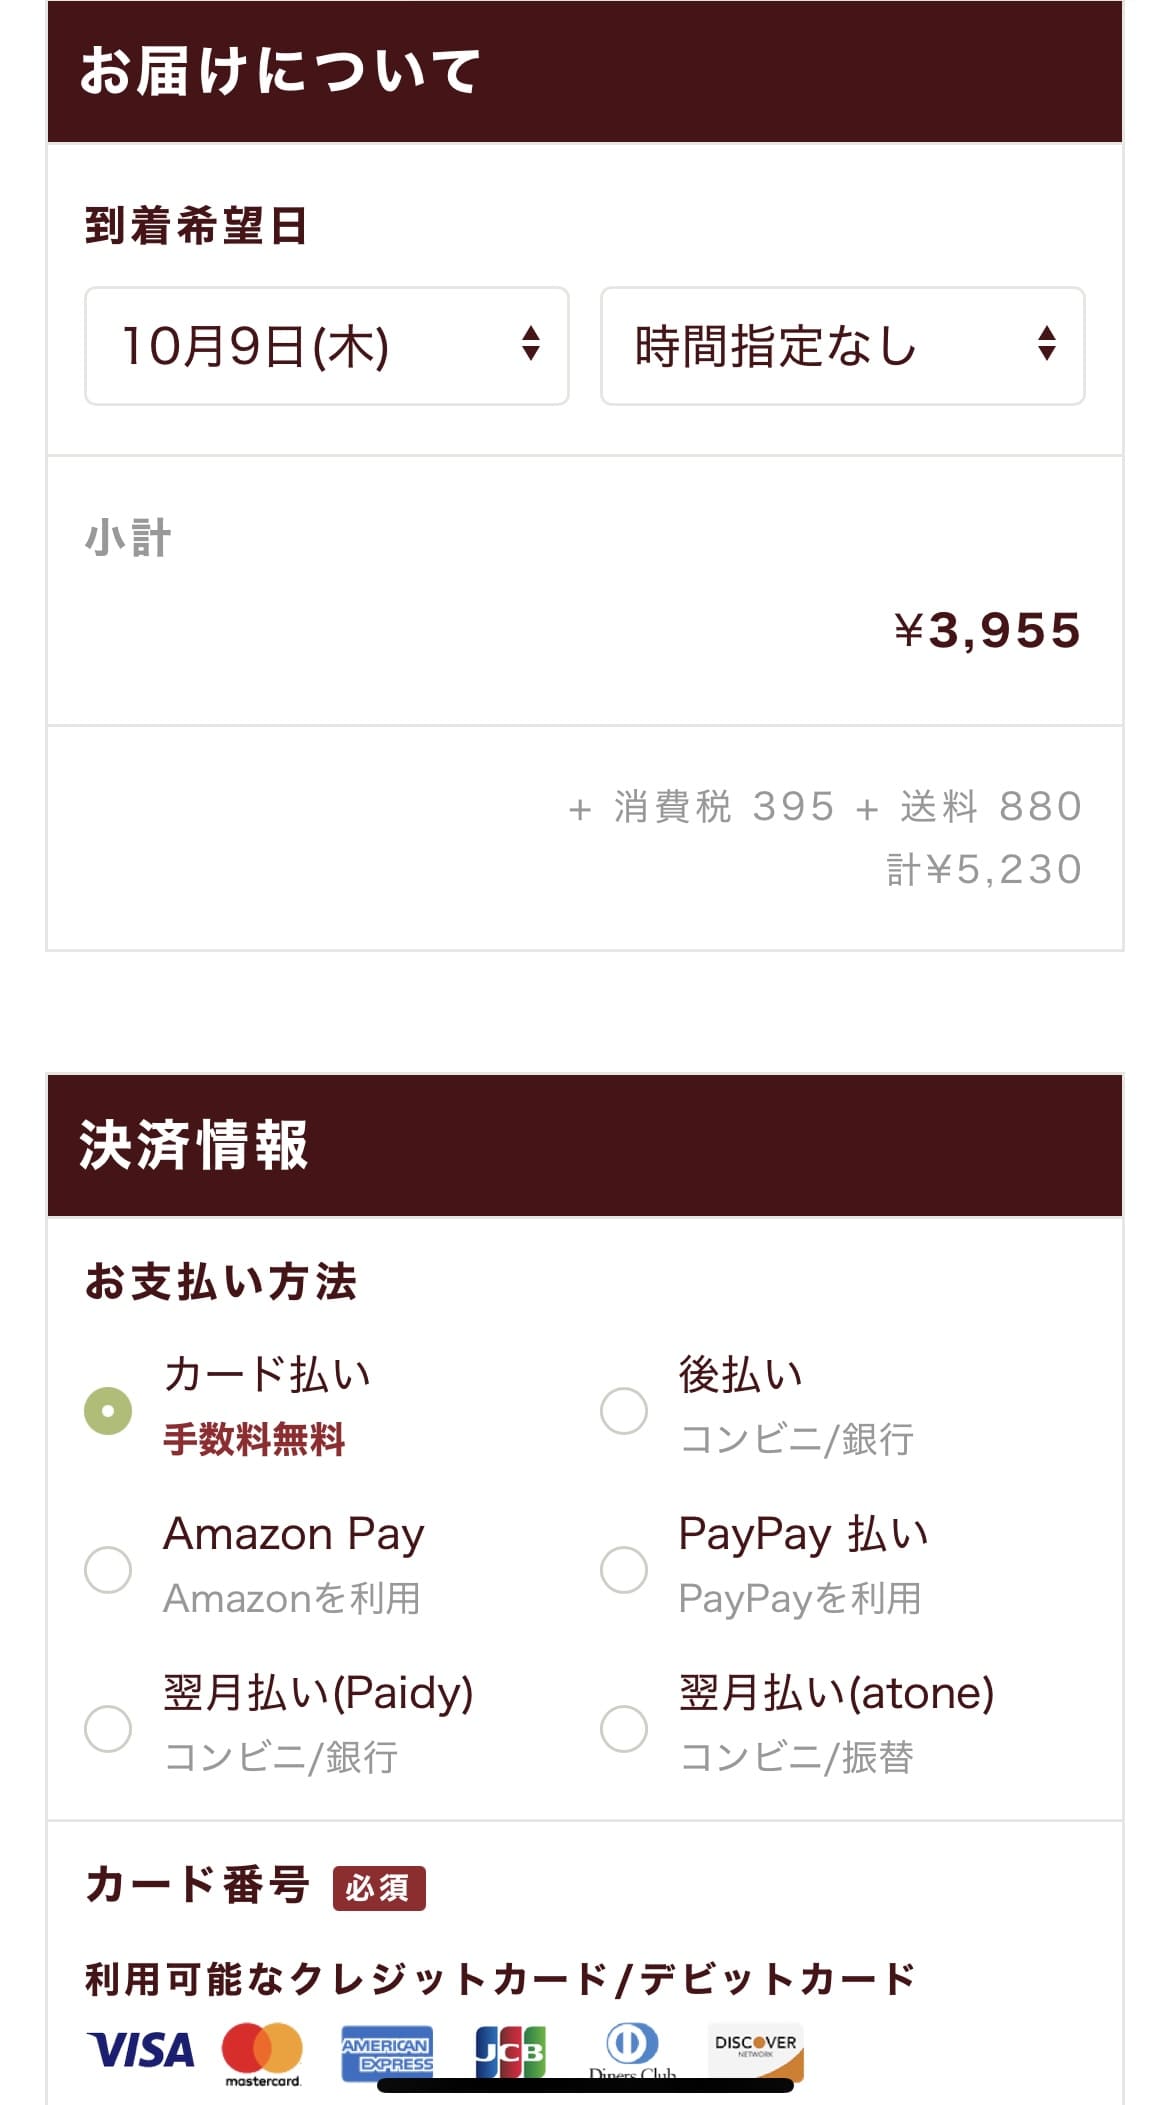Select カード払い payment option
Screen dimensions: 1170x2105
click(108, 1411)
